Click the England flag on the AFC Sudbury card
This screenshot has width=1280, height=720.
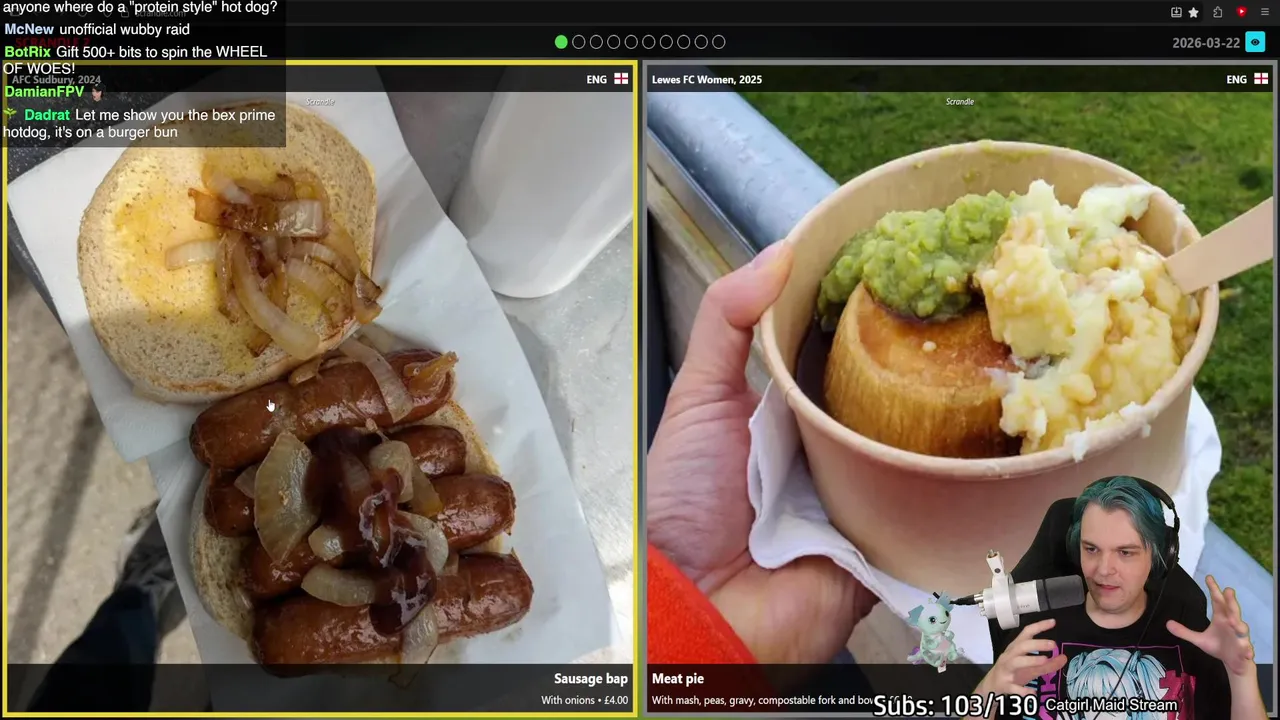pos(621,79)
